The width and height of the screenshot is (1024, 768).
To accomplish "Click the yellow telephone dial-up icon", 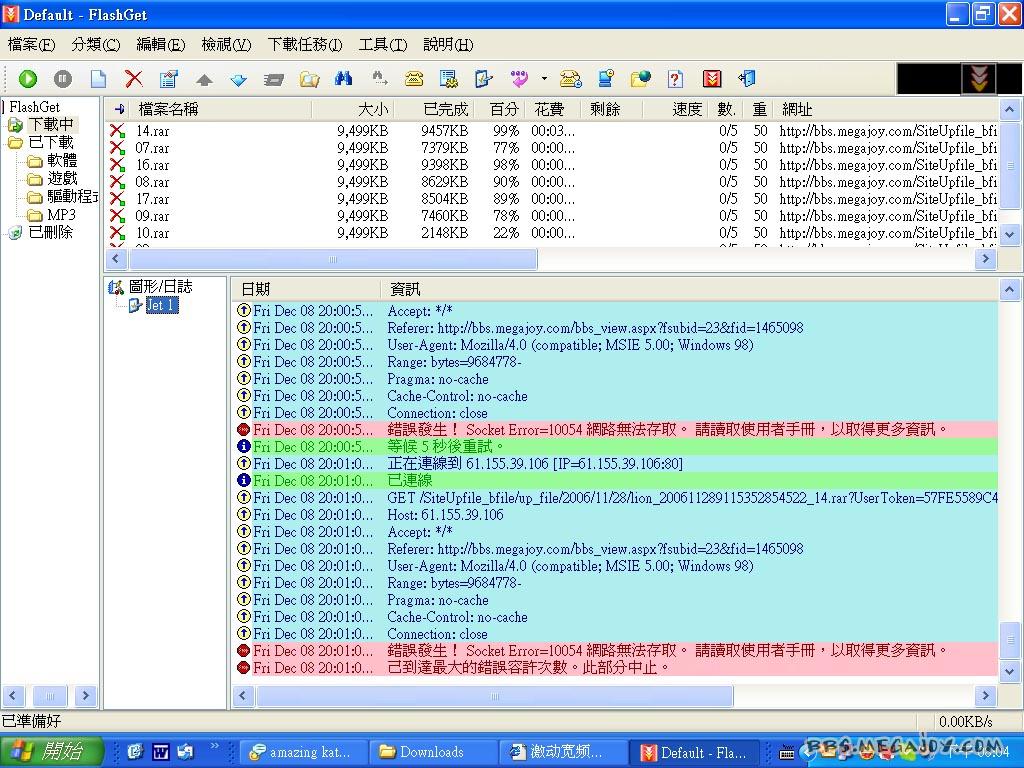I will 414,79.
